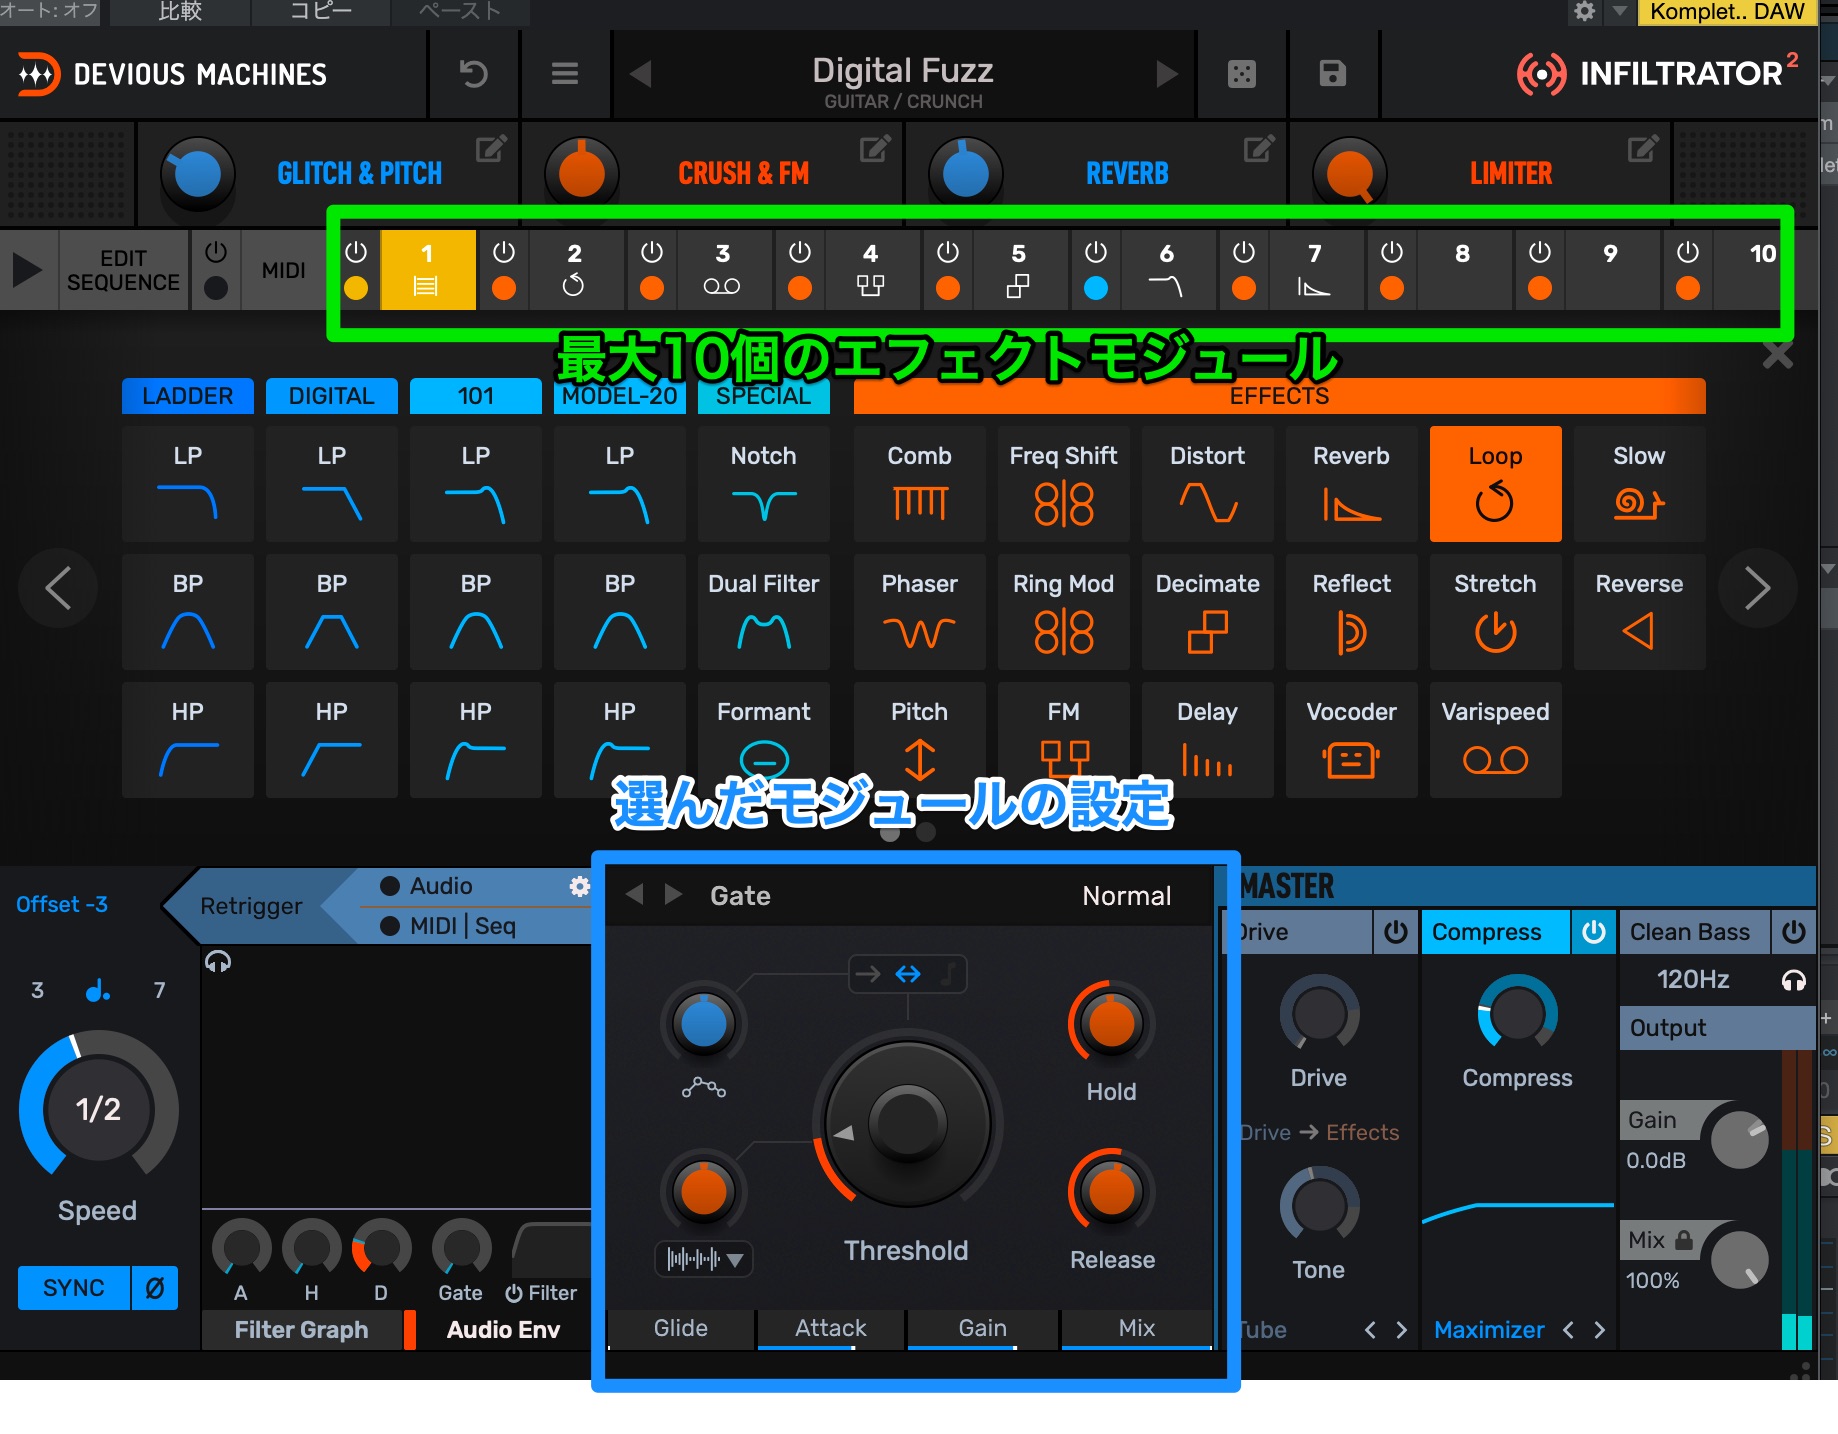The width and height of the screenshot is (1838, 1434).
Task: Select the Decimate effect tile
Action: click(1207, 612)
